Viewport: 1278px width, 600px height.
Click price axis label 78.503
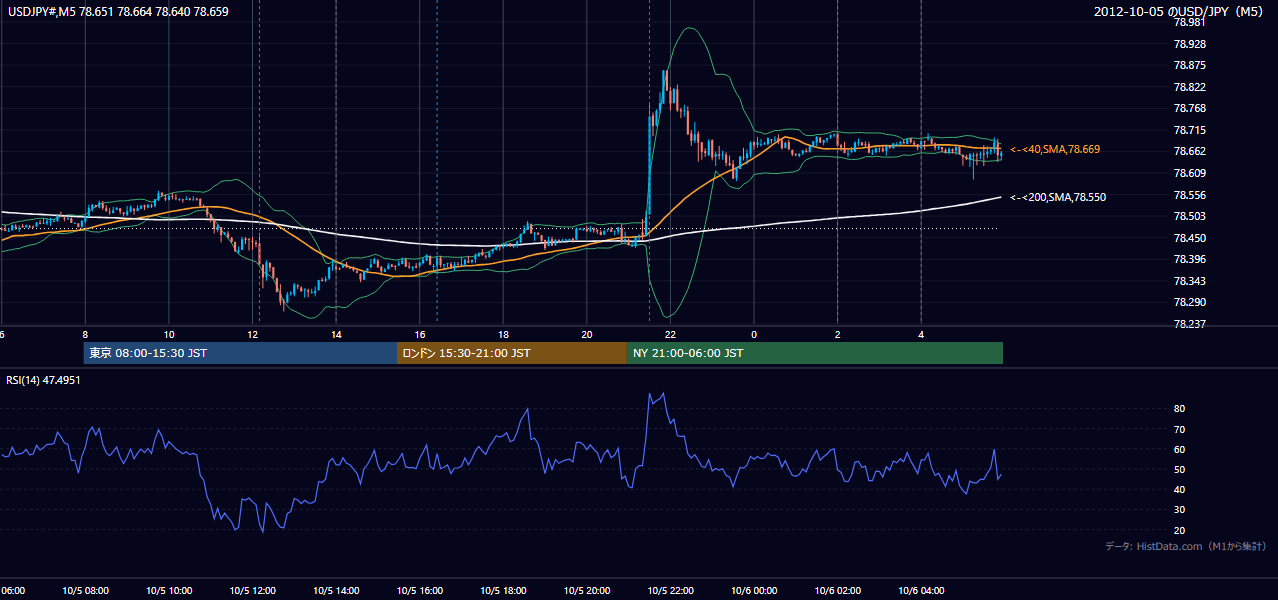point(1191,216)
